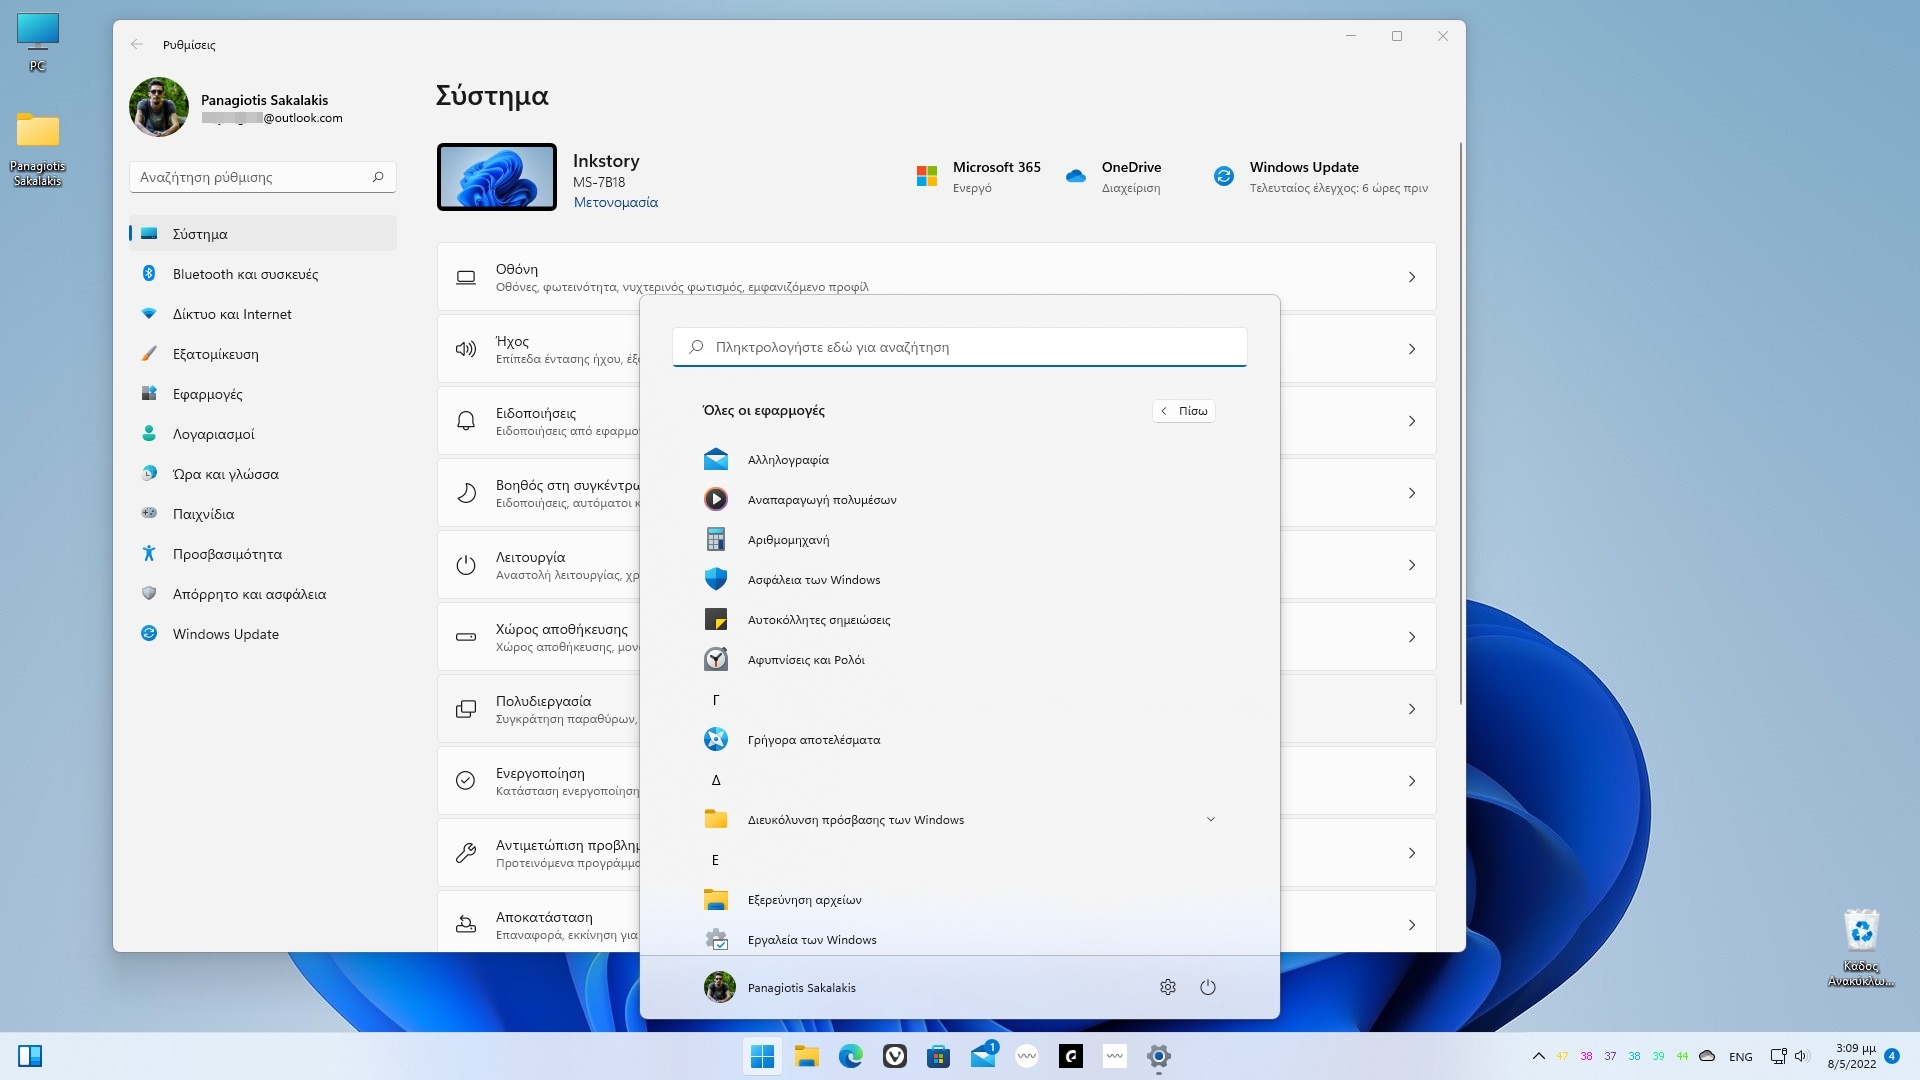Open Οθόνη settings via its chevron
Screen dimensions: 1920x1080
coord(1412,276)
